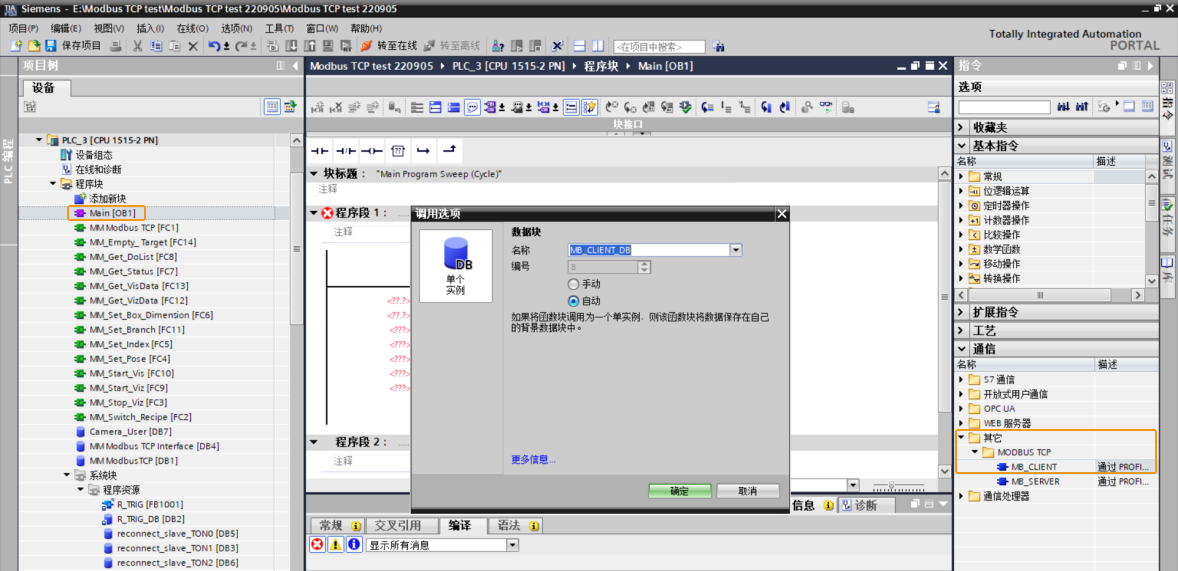Click the monitoring glasses icon in editor toolbar
1178x571 pixels.
(x=826, y=107)
